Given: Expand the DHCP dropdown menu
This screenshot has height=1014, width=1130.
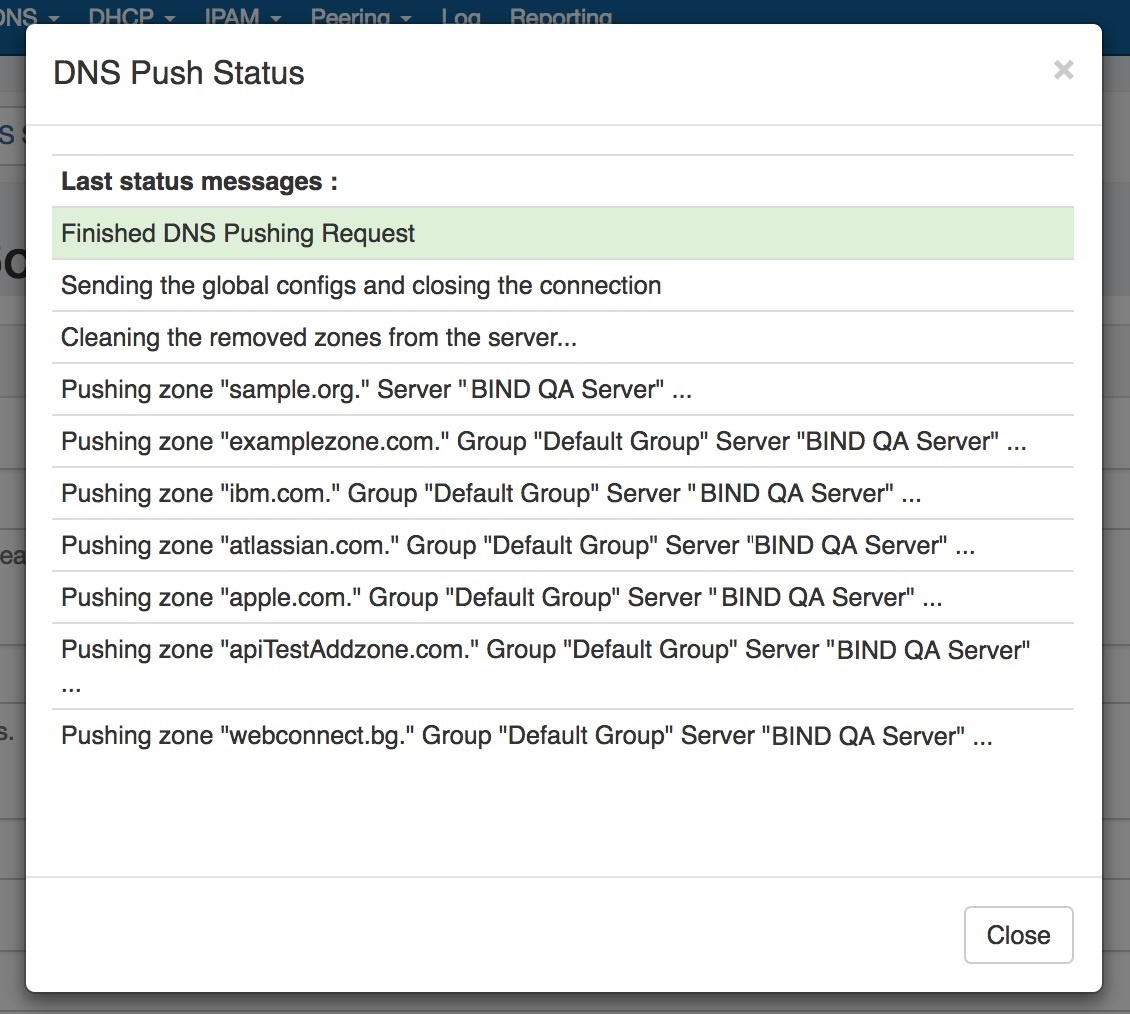Looking at the screenshot, I should [x=132, y=17].
